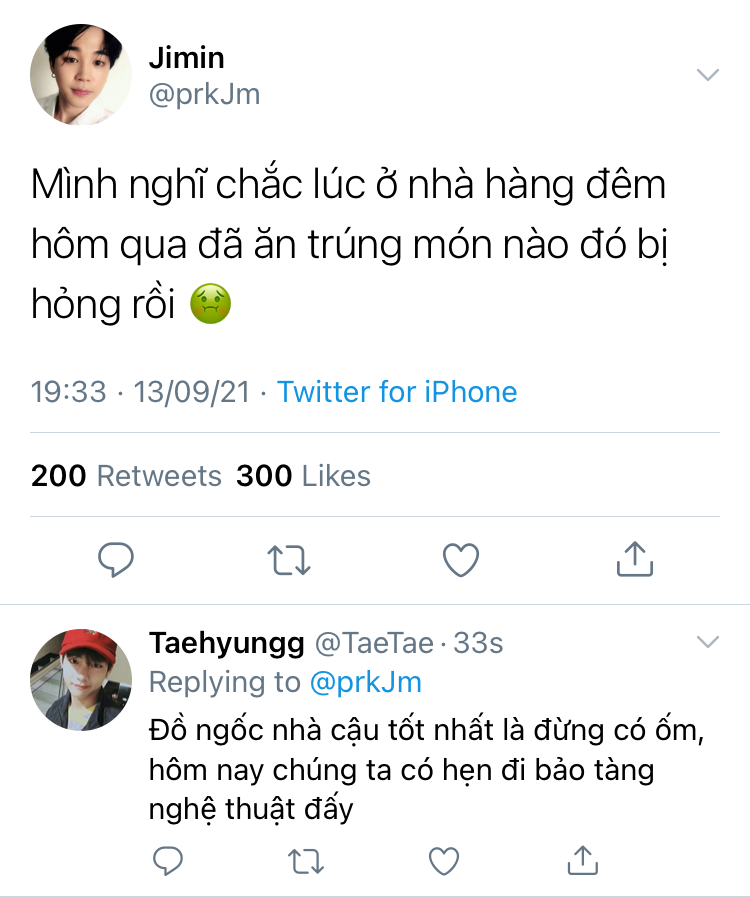750x897 pixels.
Task: Open the @prkJm mention in the reply
Action: pos(366,682)
